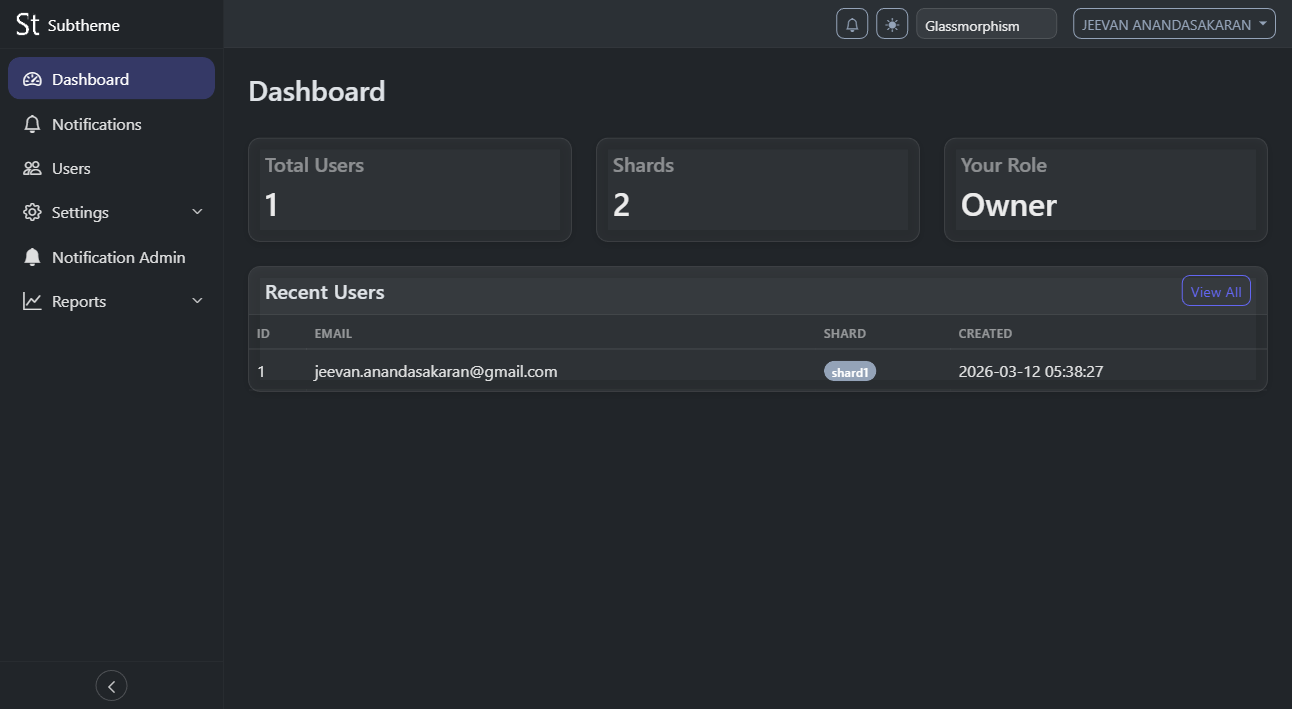Click the Dashboard speedometer icon
The width and height of the screenshot is (1292, 709).
(x=32, y=79)
